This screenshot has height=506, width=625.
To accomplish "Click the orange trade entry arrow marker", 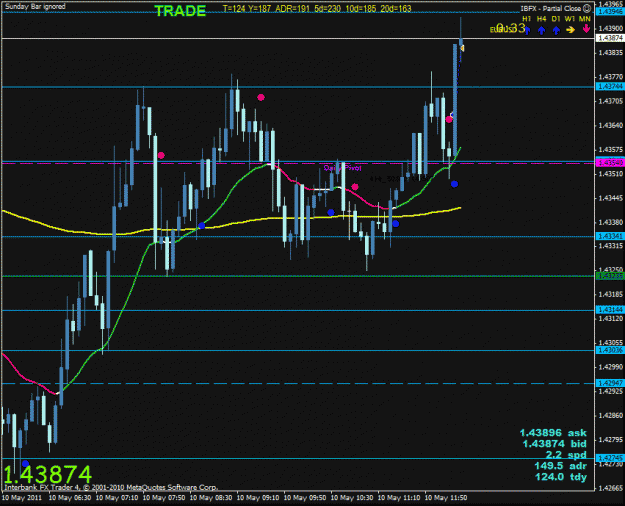I will pos(462,48).
